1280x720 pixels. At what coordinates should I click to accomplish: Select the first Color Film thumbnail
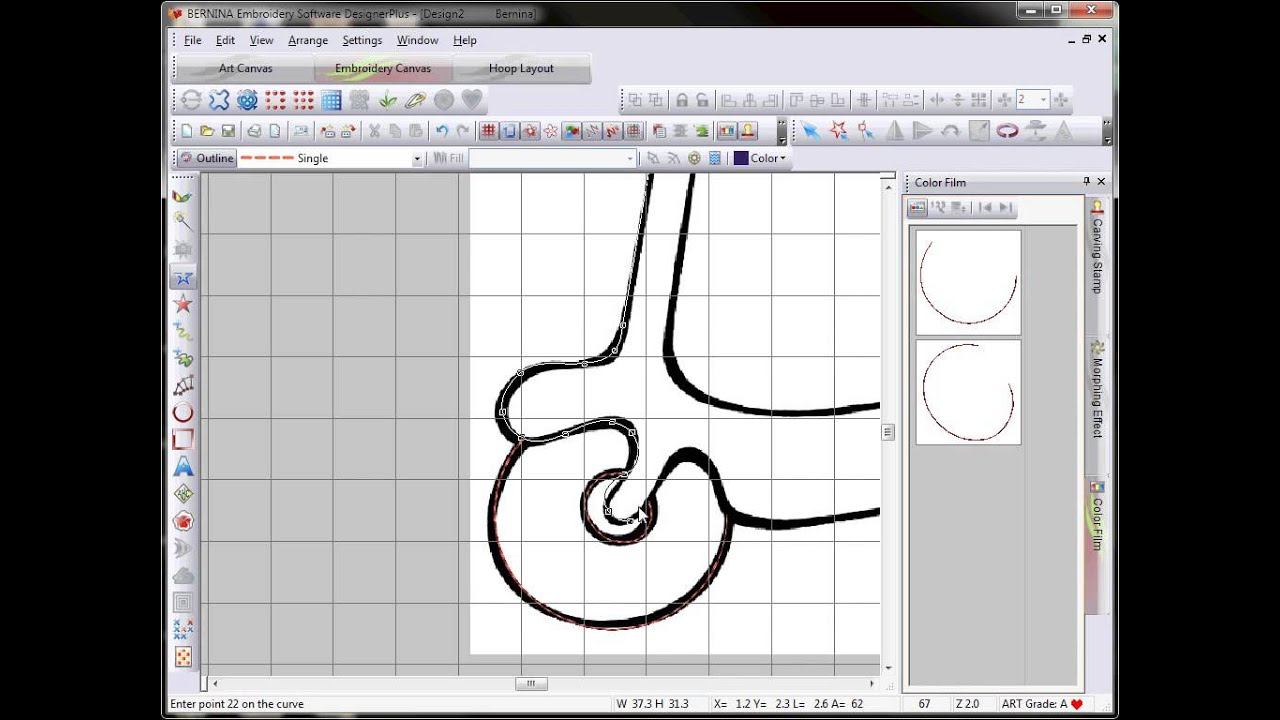tap(968, 282)
